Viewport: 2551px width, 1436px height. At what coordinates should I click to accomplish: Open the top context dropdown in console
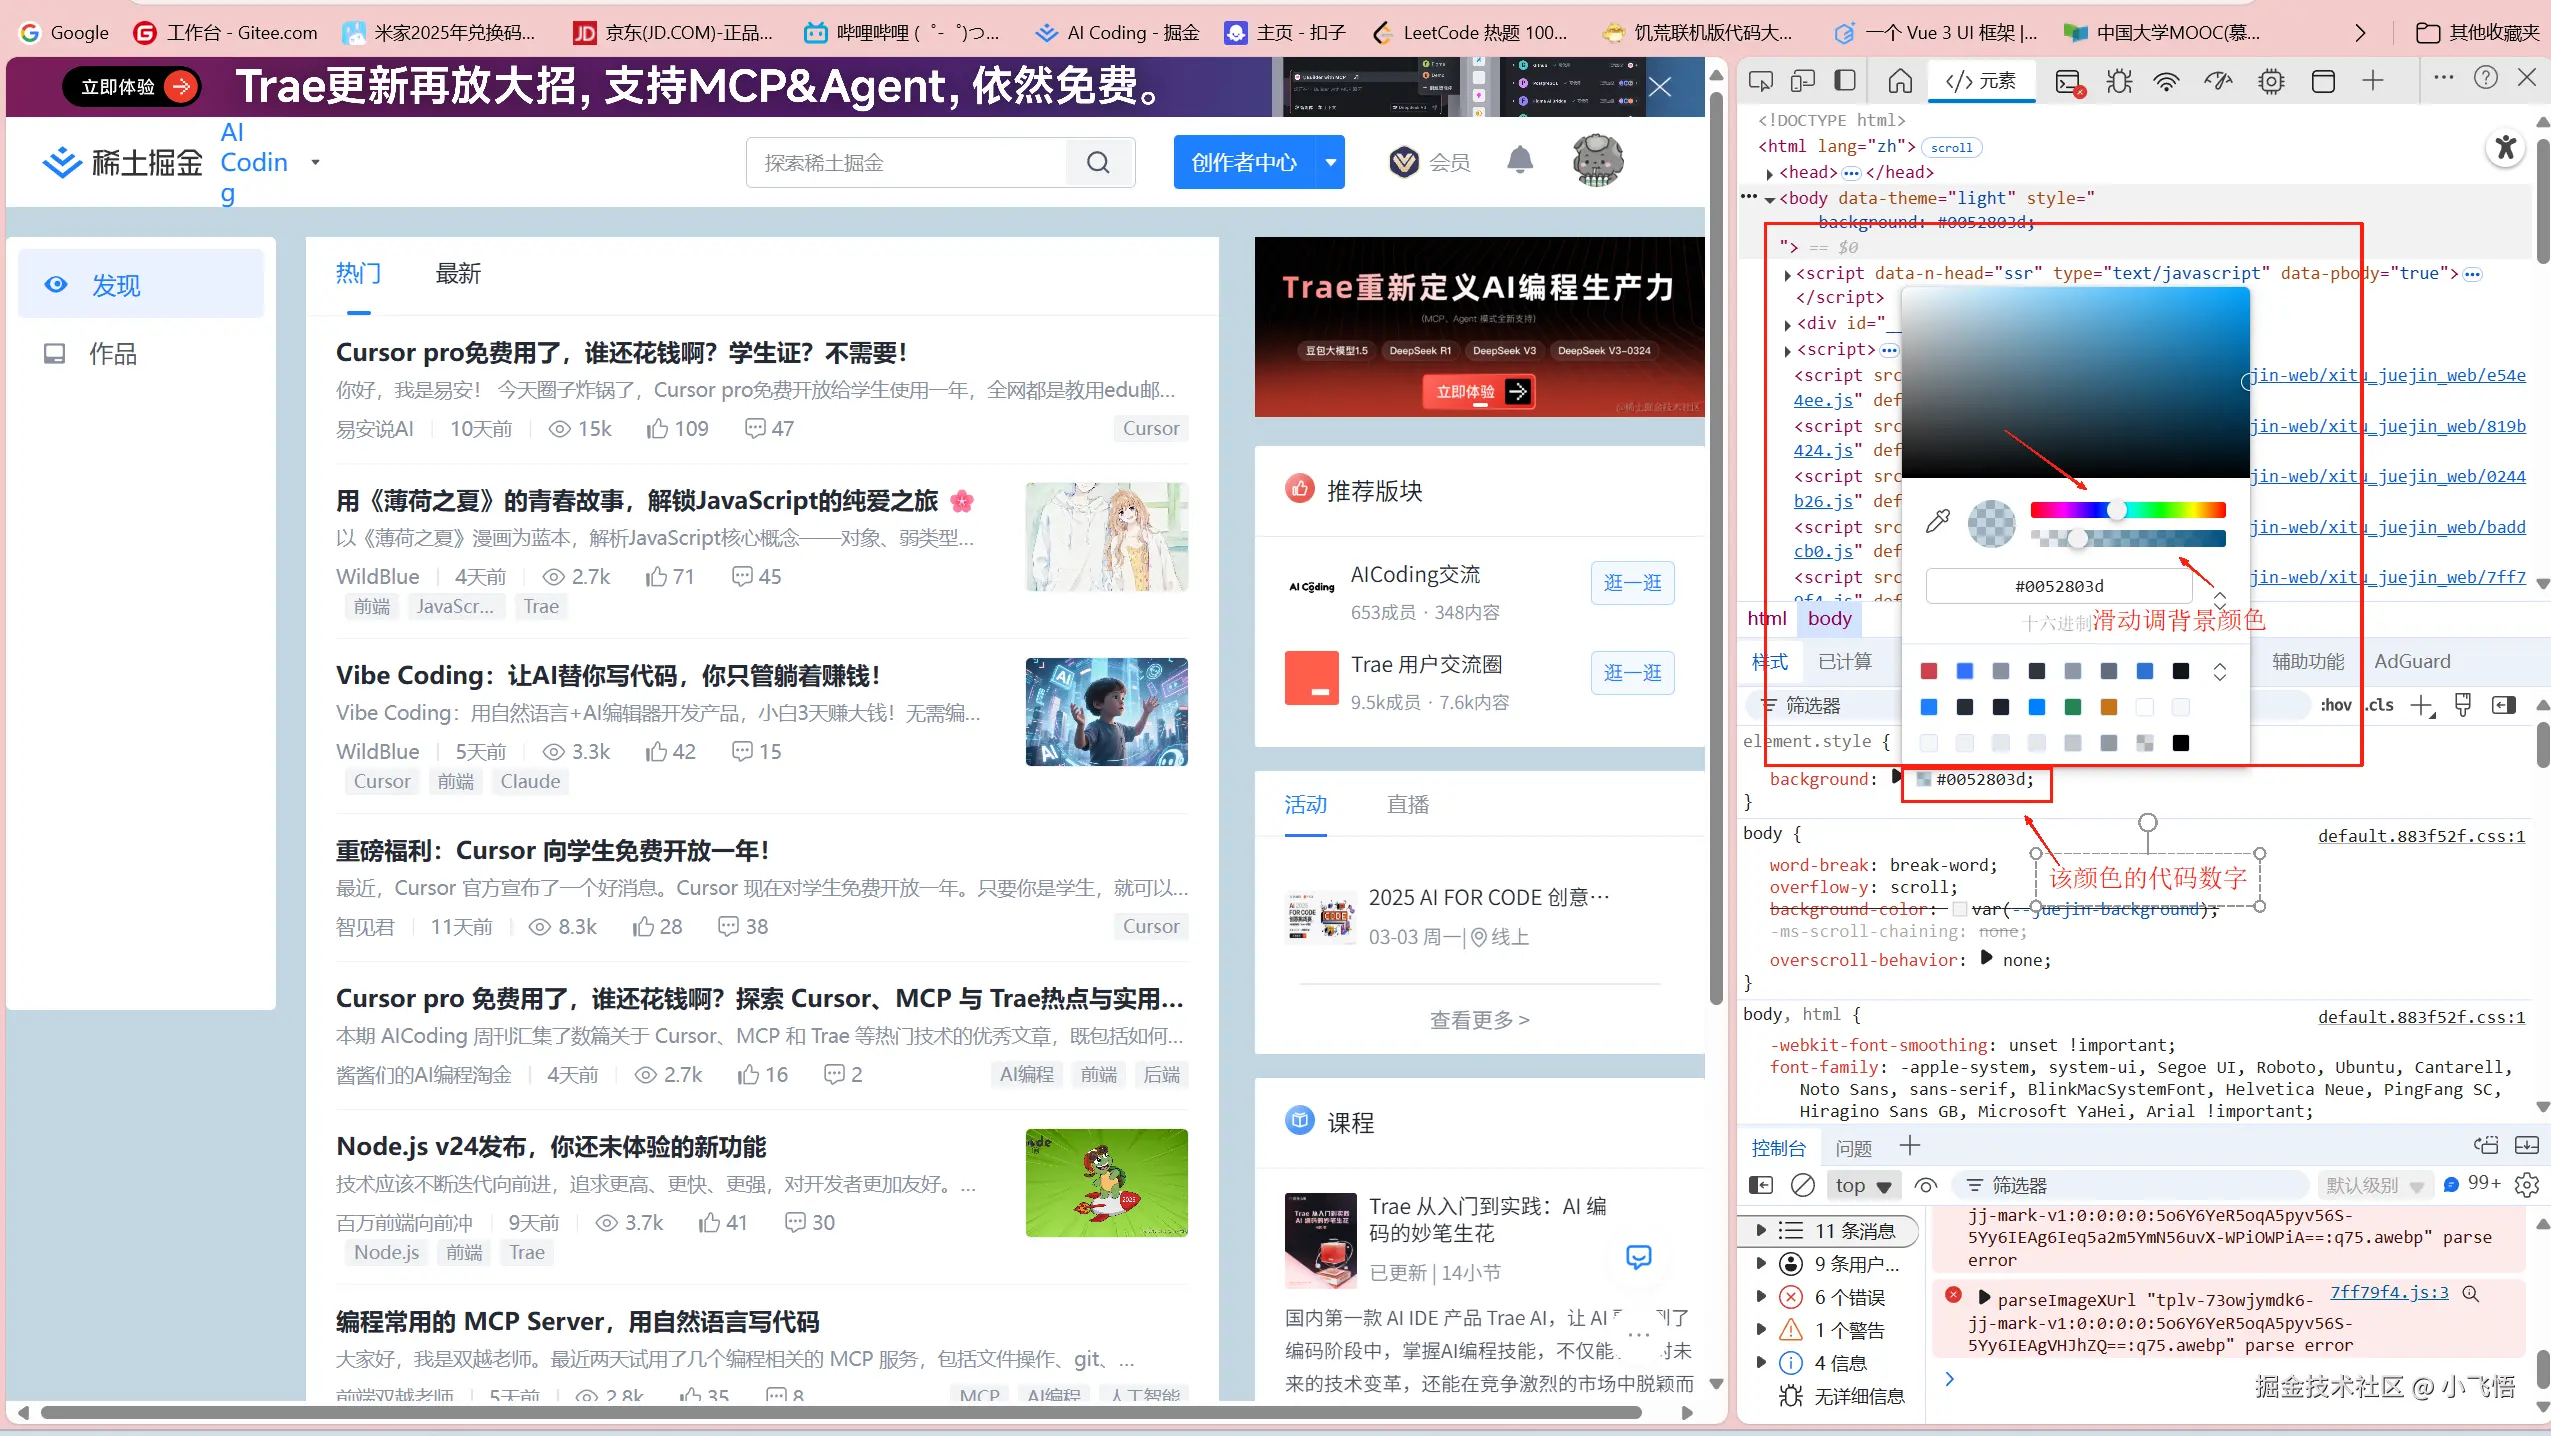[1863, 1185]
